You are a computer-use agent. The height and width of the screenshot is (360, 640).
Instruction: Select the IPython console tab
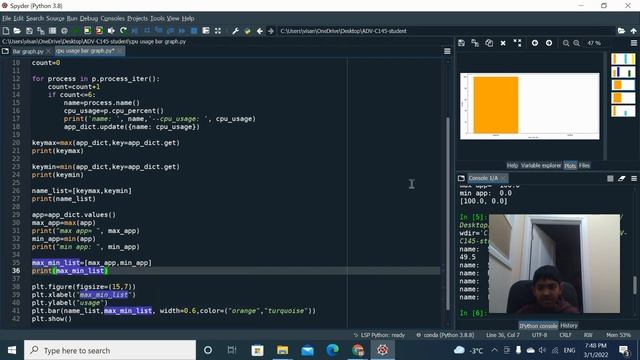538,325
